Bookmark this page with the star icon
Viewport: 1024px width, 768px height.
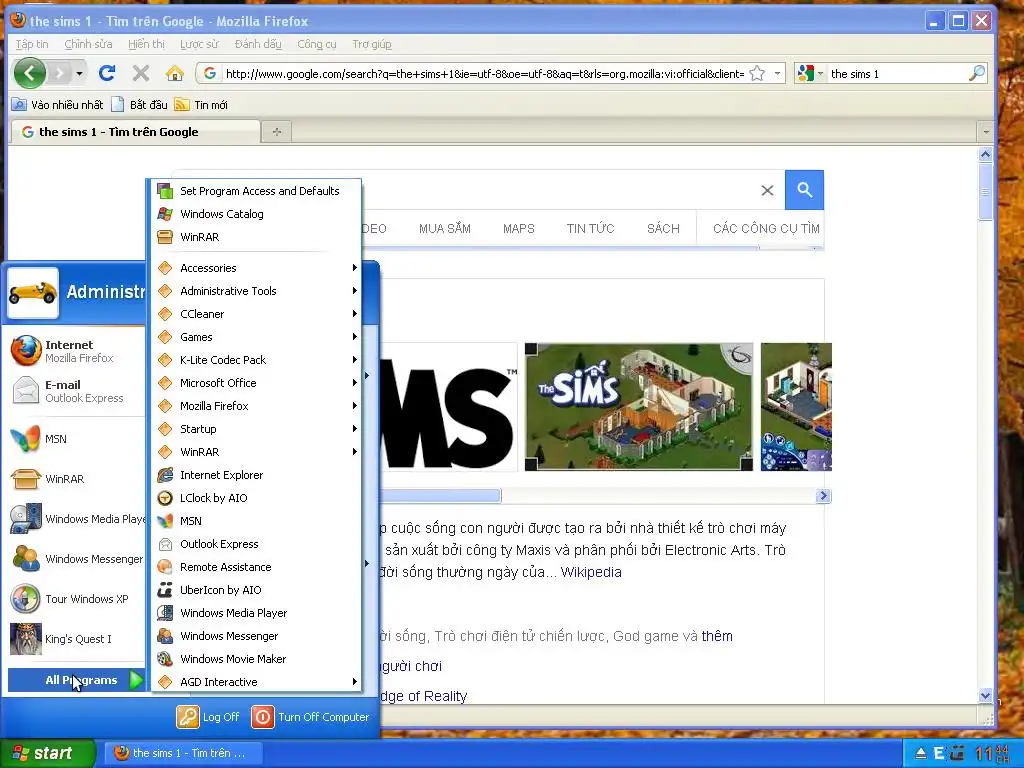coord(757,73)
